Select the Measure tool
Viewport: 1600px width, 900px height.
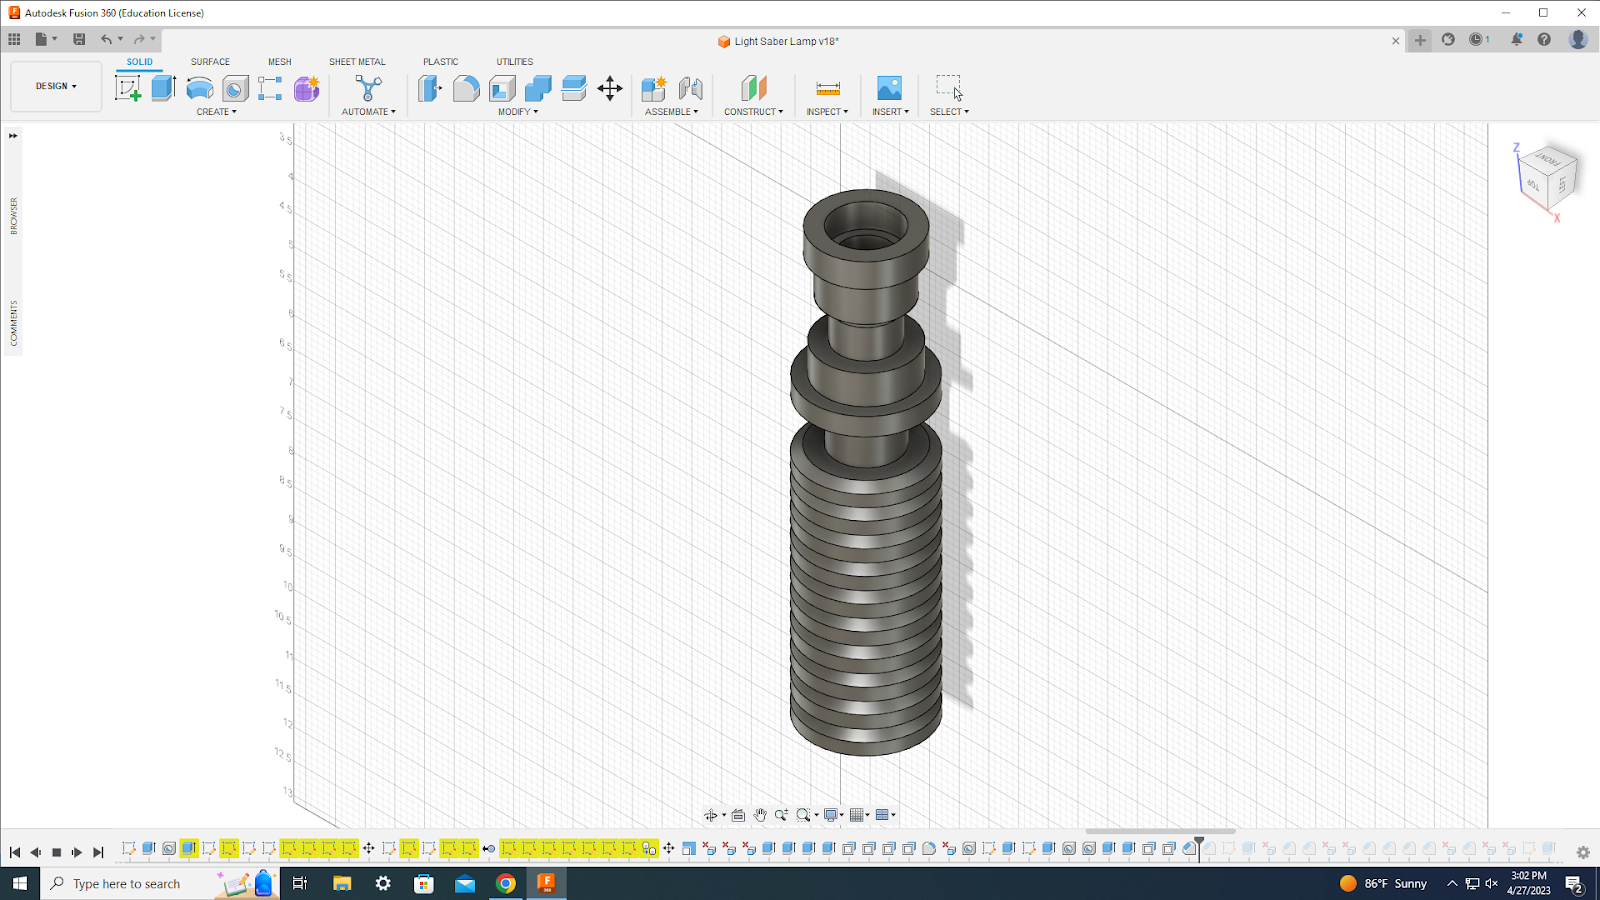[x=827, y=88]
